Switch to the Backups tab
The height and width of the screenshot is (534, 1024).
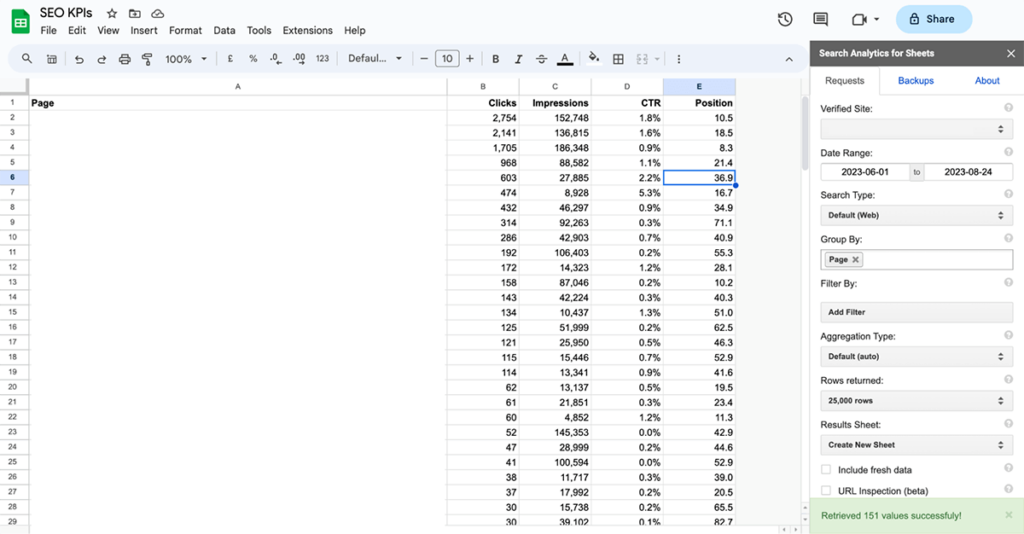tap(916, 81)
